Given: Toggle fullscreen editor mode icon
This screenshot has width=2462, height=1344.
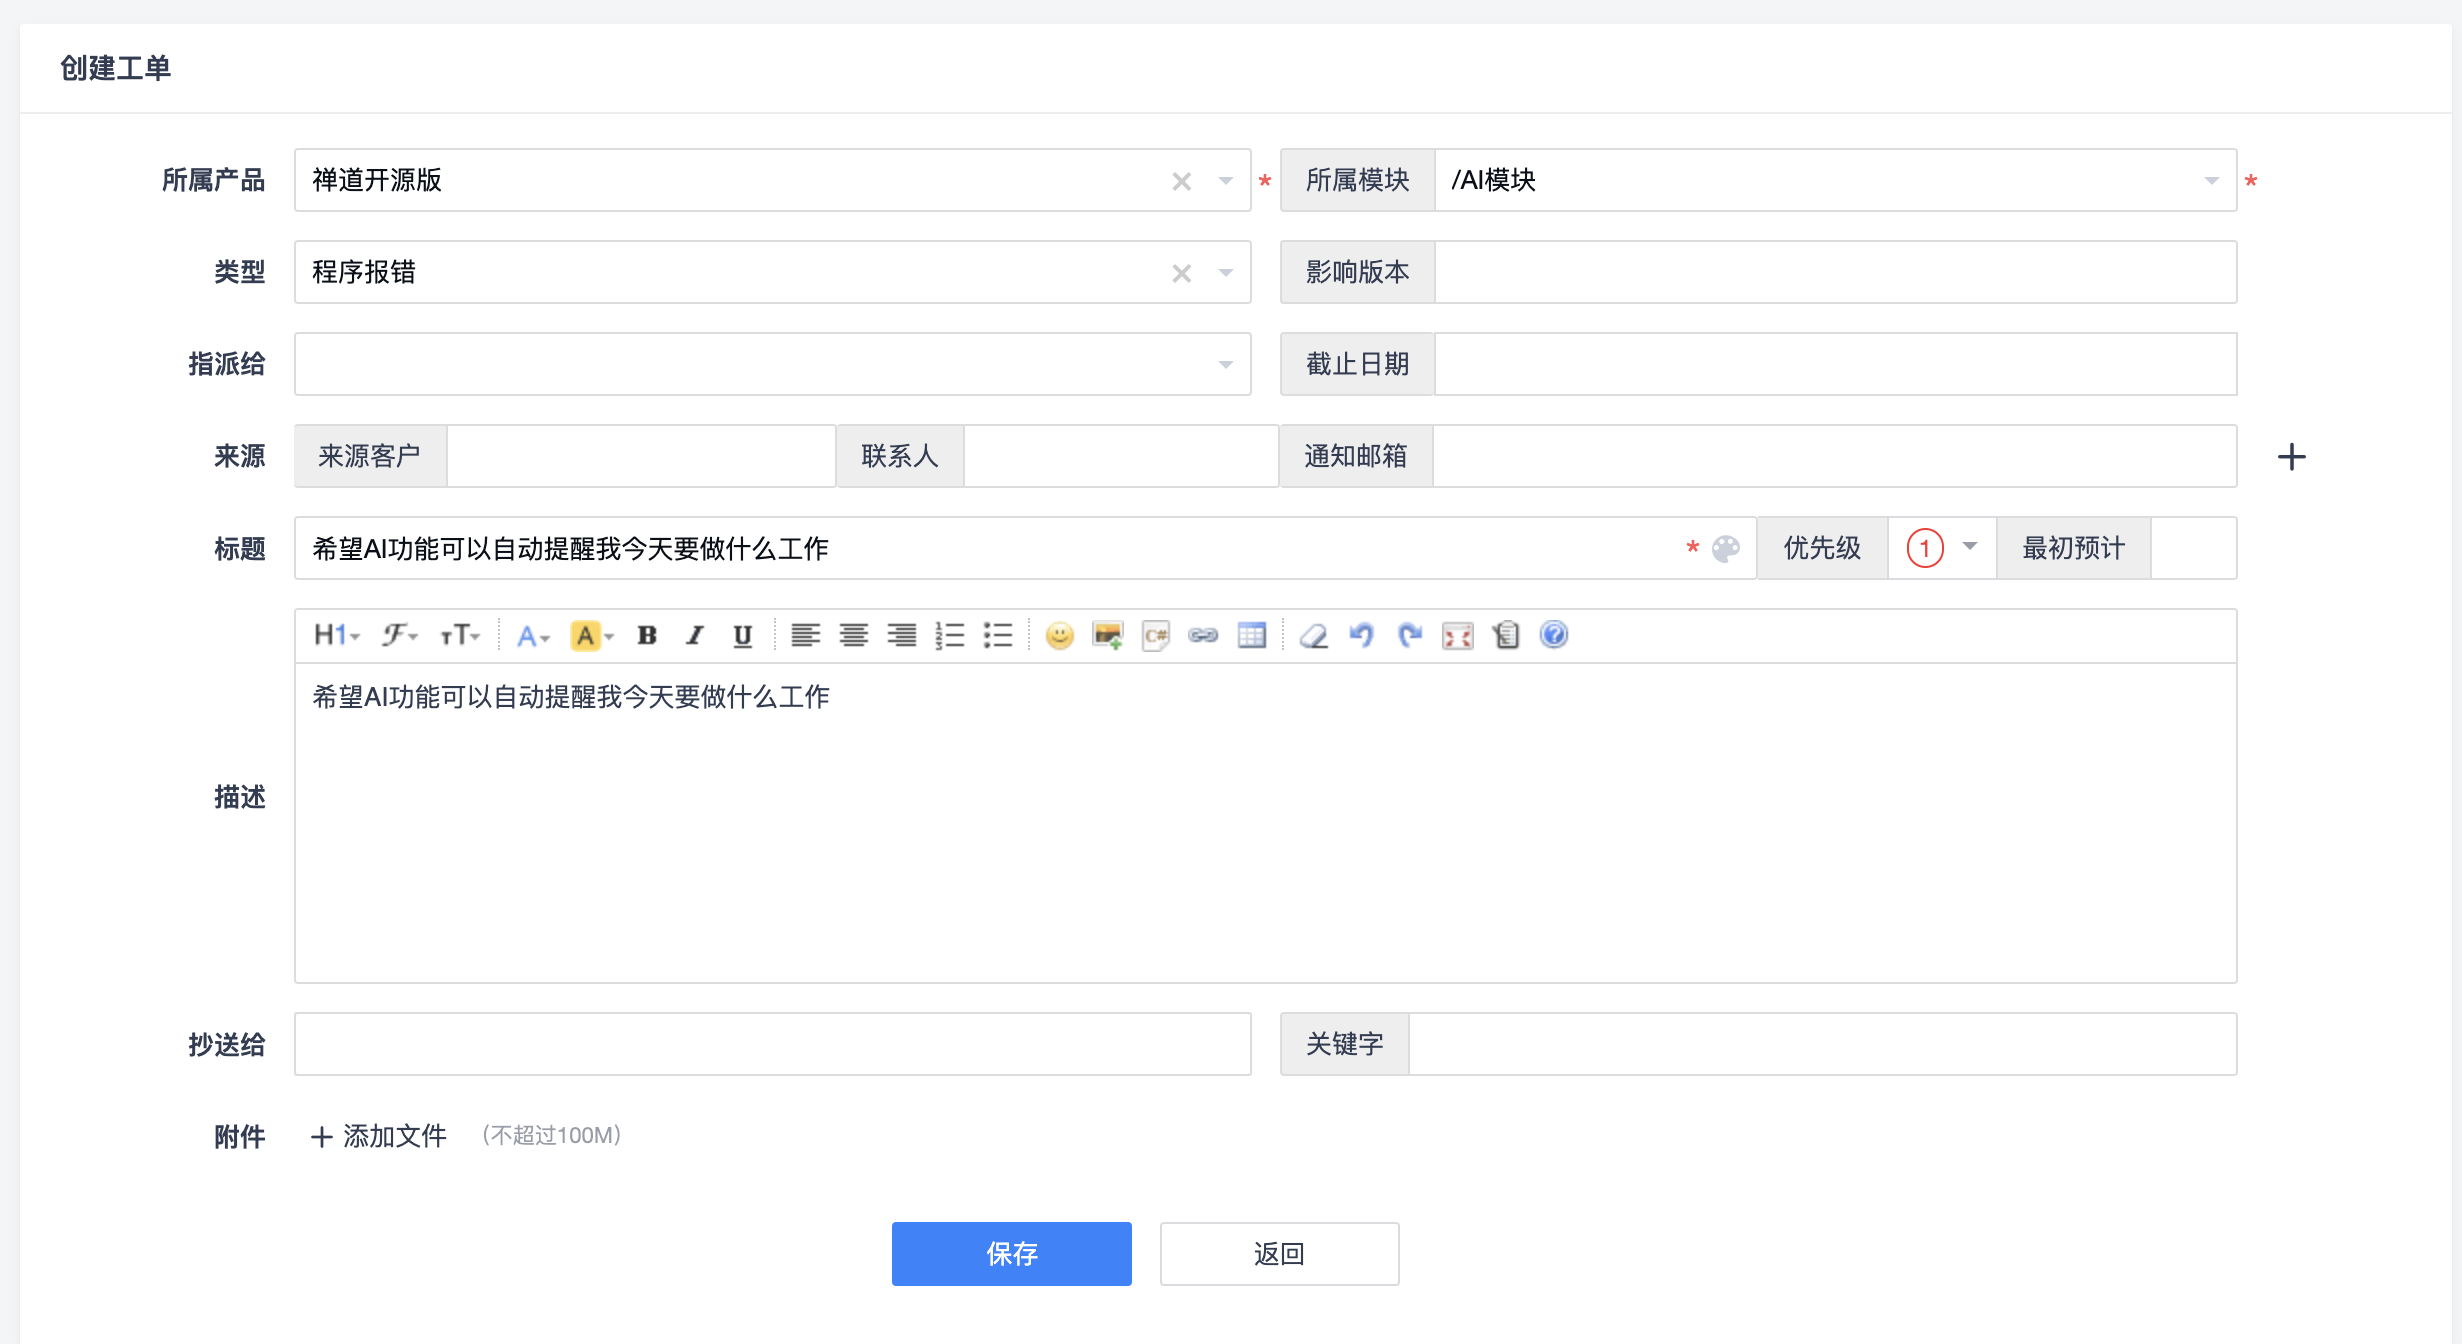Looking at the screenshot, I should tap(1457, 635).
